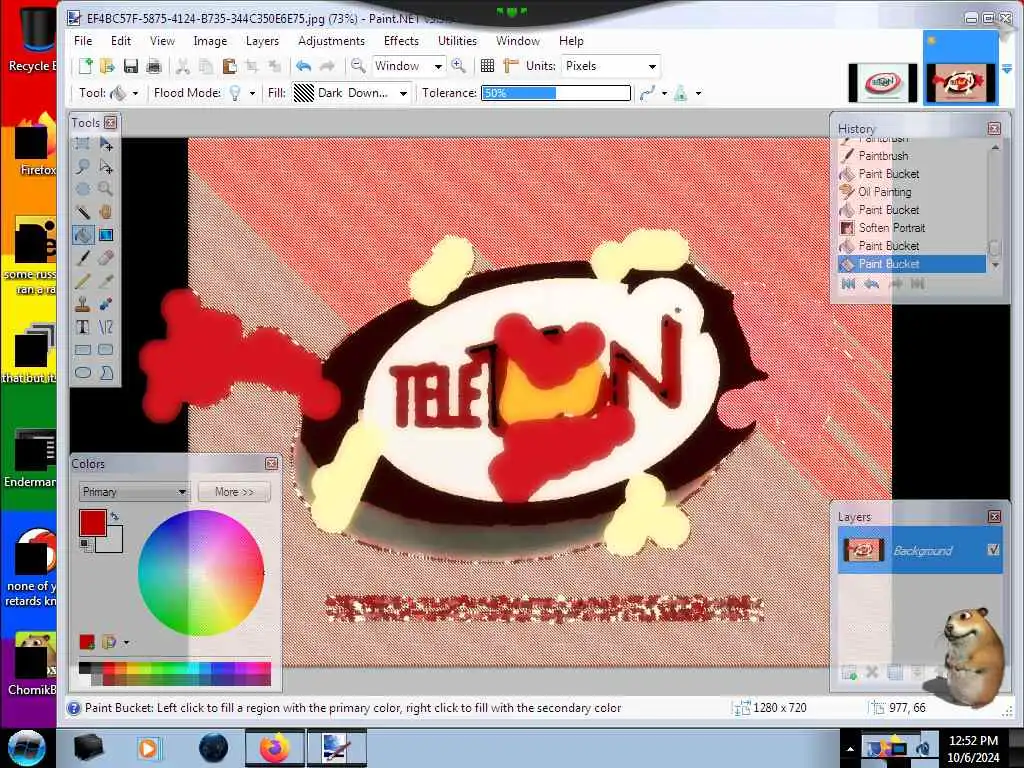
Task: Click the Open file toolbar icon
Action: tap(108, 66)
